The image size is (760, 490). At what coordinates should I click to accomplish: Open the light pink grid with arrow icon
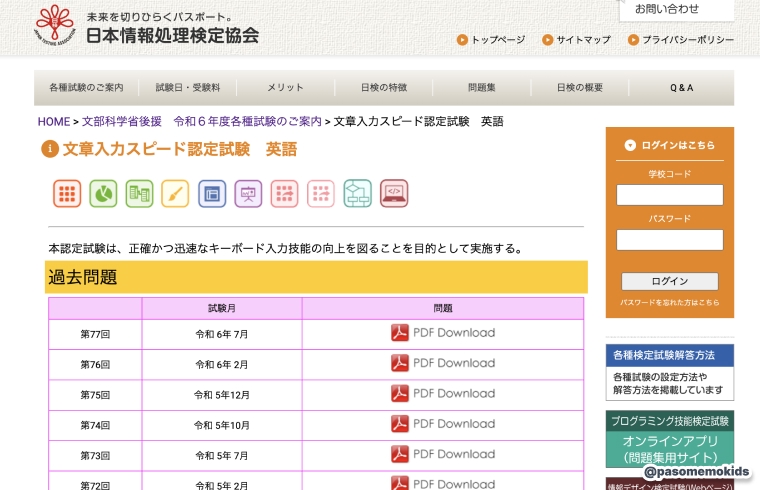[x=321, y=193]
